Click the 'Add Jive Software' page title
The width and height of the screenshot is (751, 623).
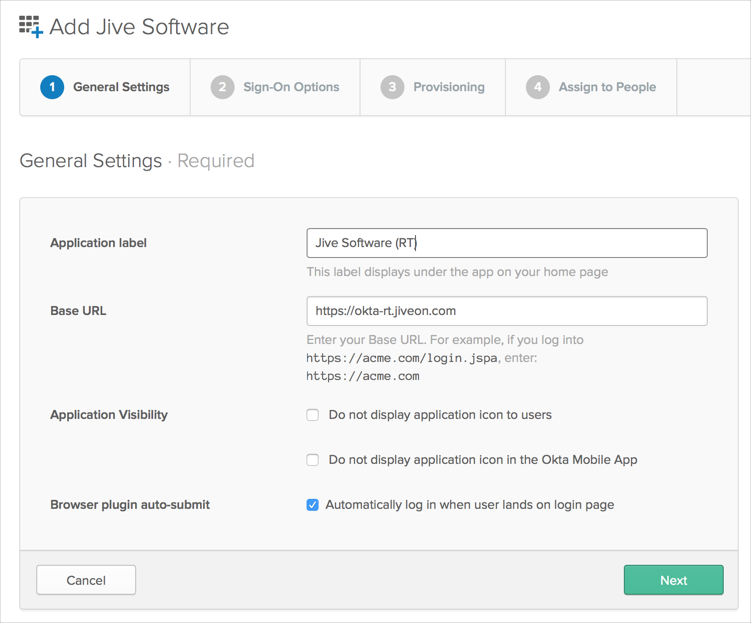(139, 27)
